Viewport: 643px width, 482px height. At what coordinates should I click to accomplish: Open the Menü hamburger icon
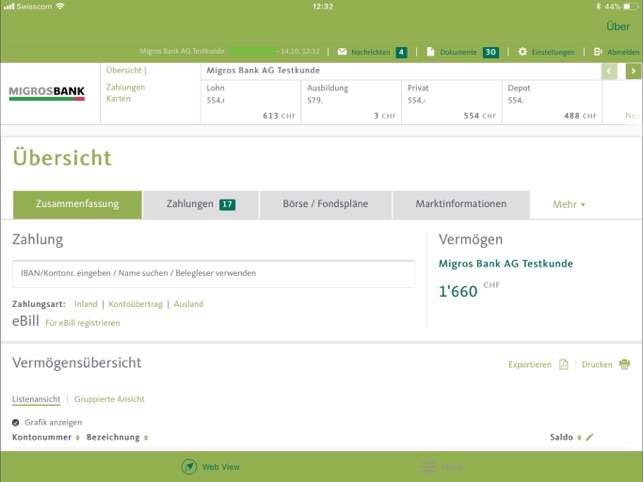pyautogui.click(x=429, y=467)
